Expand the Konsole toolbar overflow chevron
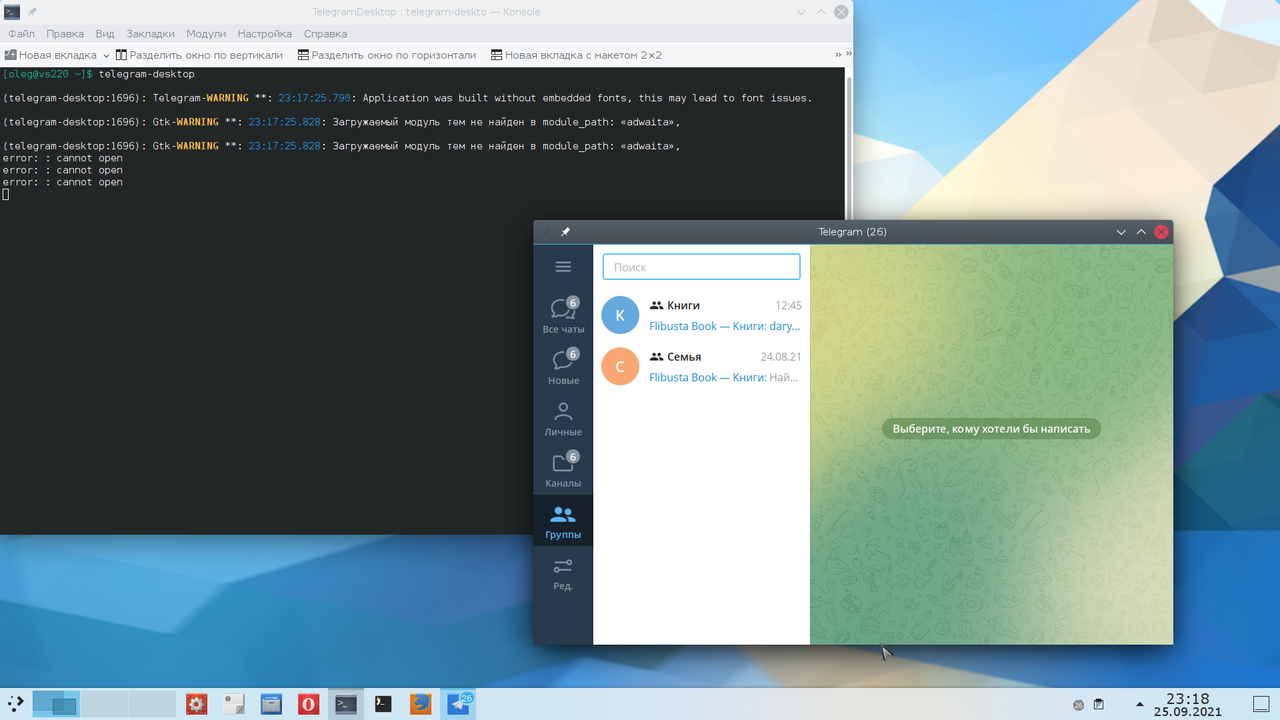1280x720 pixels. pos(838,55)
